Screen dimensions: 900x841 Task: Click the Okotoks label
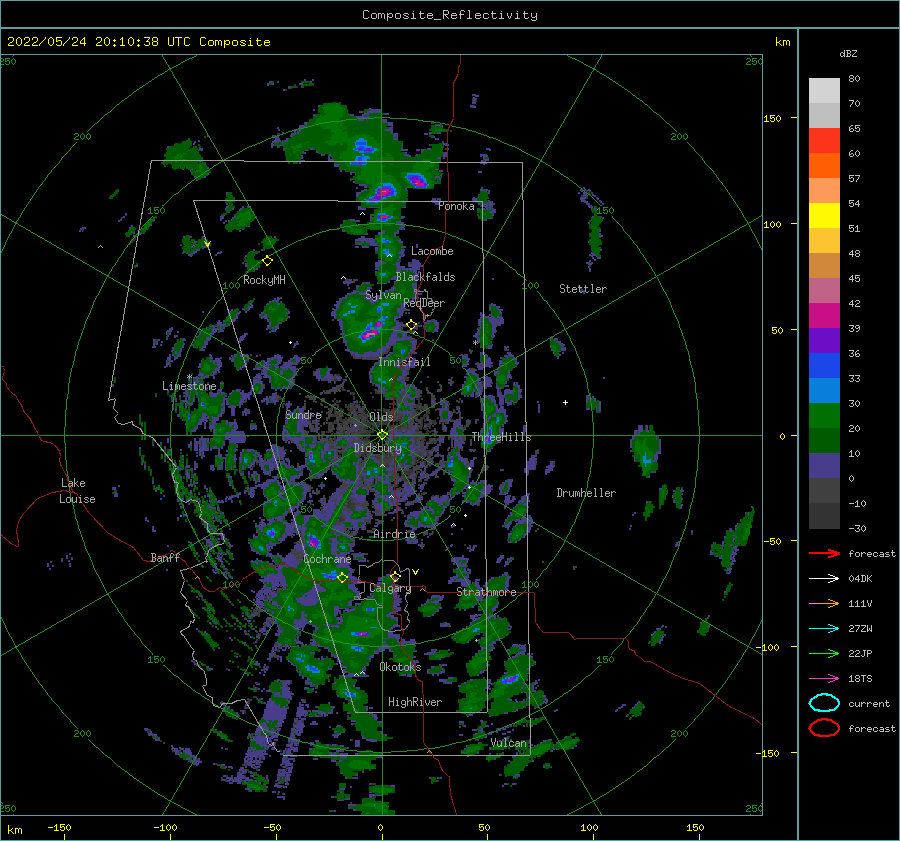[400, 666]
